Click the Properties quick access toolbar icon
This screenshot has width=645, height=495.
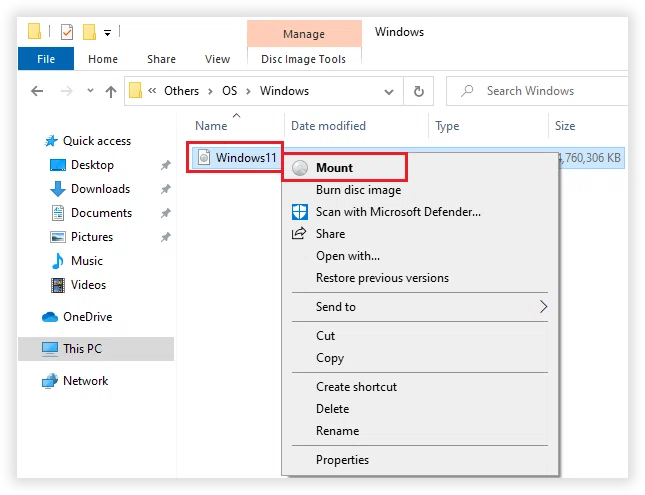click(x=67, y=32)
